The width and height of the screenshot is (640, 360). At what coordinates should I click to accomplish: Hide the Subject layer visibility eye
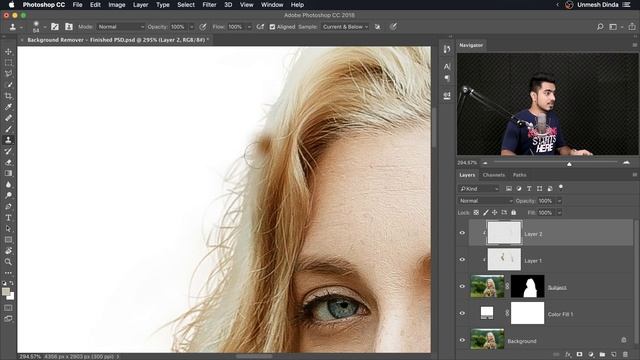(462, 287)
